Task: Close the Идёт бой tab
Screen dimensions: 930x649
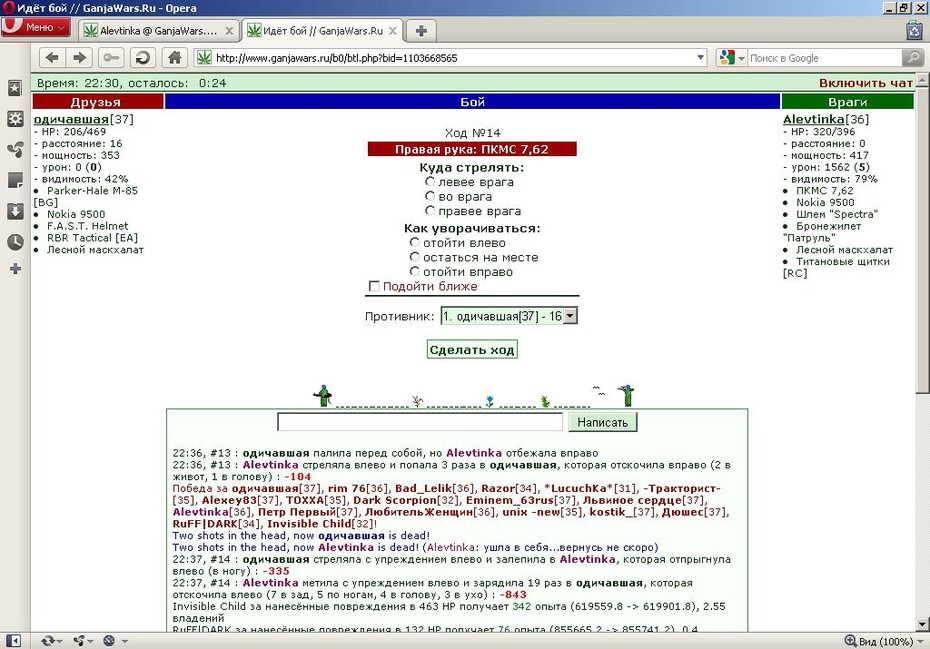Action: pyautogui.click(x=393, y=31)
